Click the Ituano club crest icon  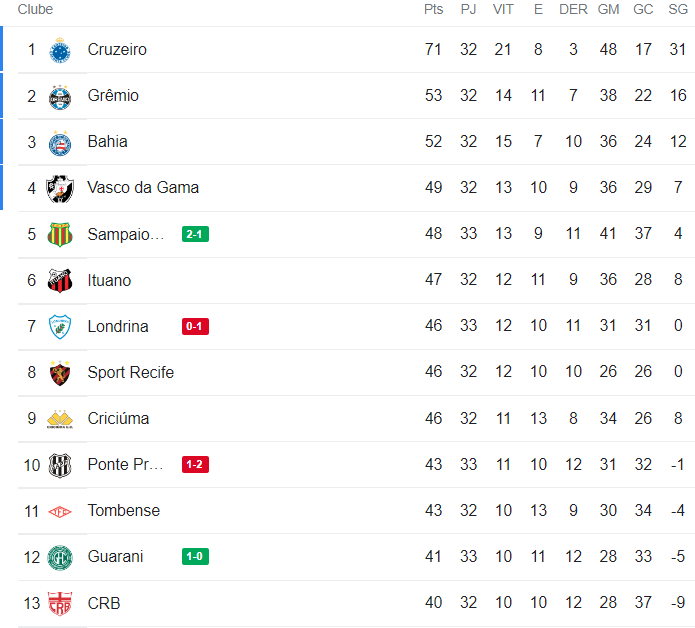(60, 280)
